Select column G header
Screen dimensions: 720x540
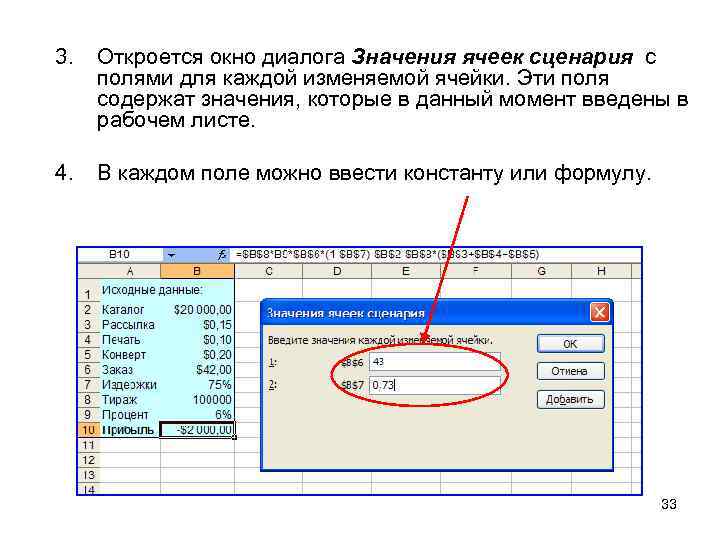point(541,271)
